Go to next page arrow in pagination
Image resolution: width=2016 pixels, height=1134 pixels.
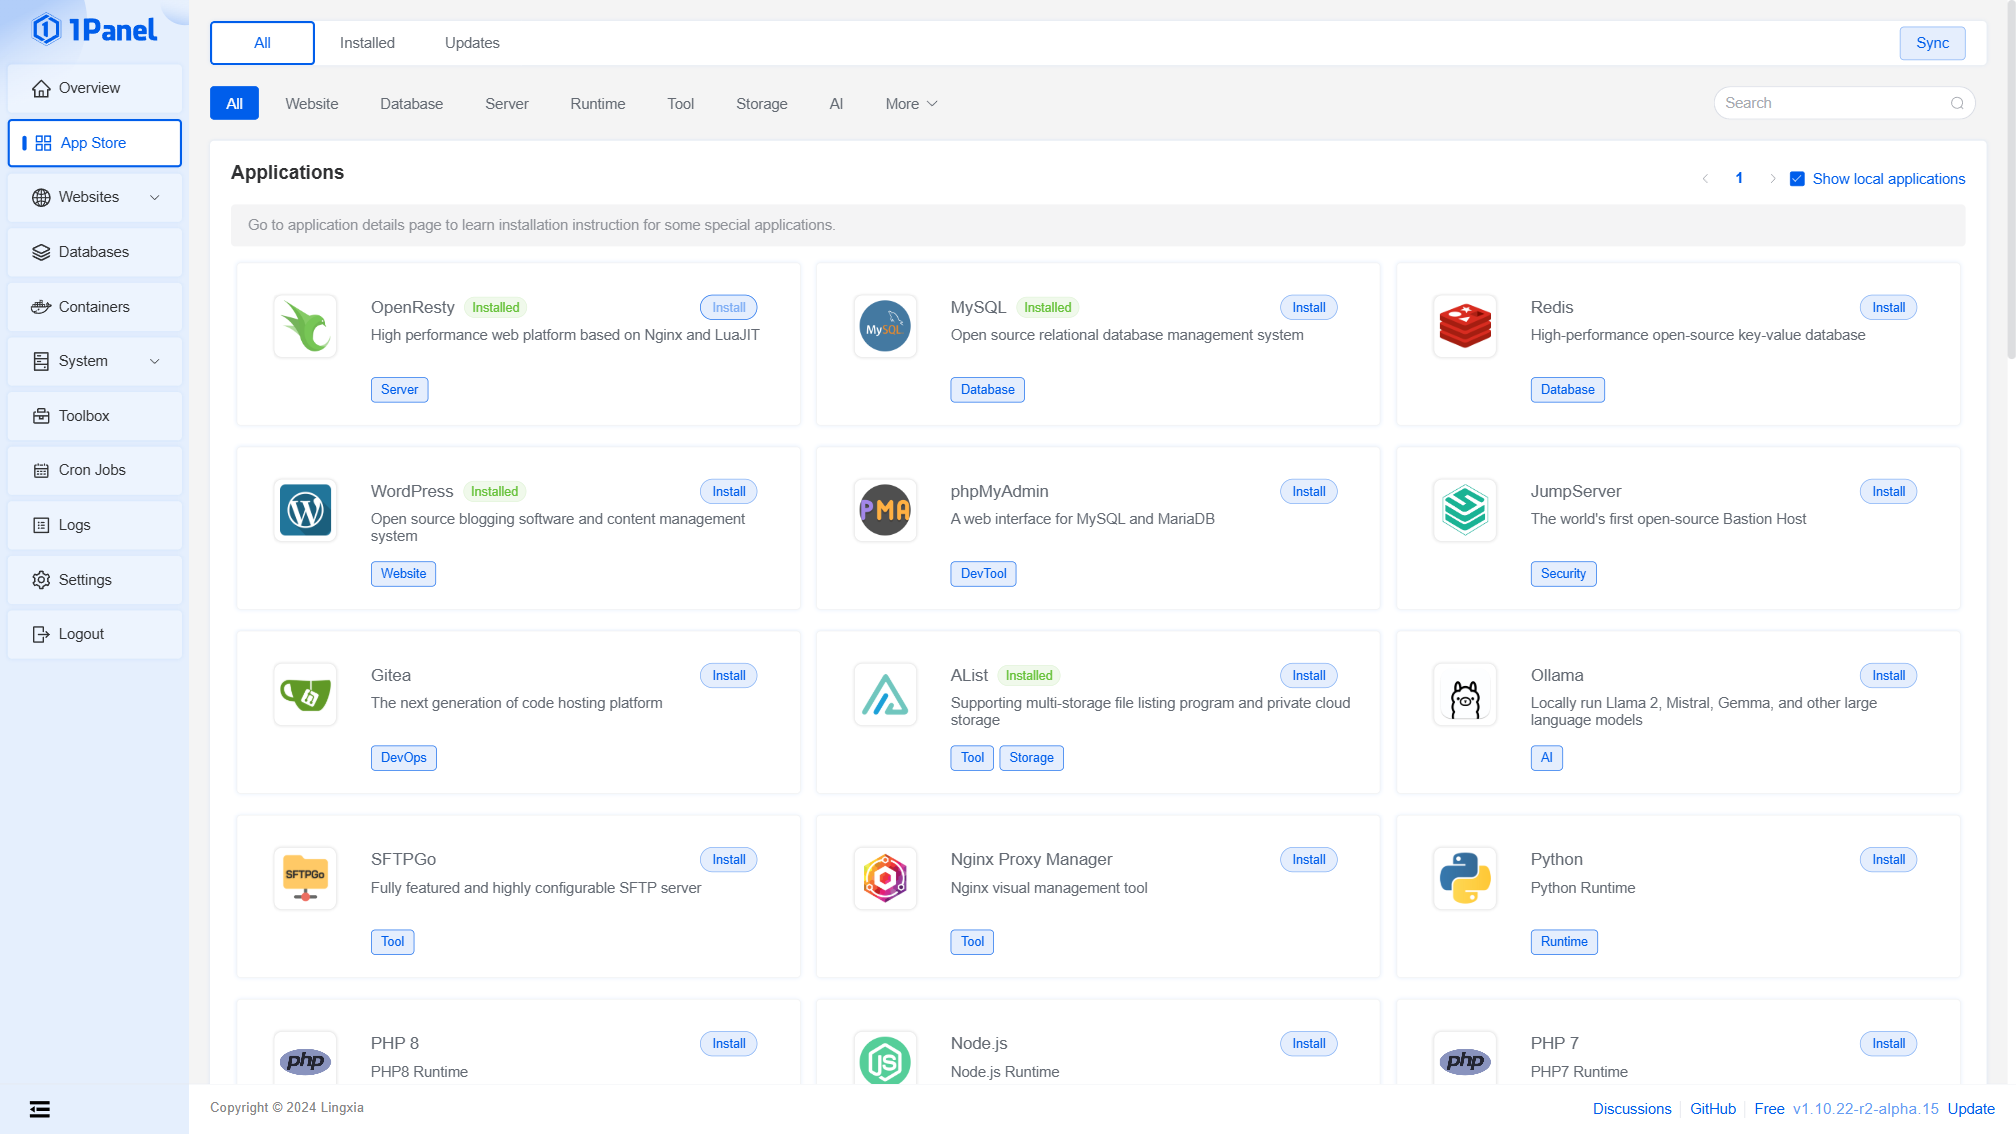tap(1772, 179)
